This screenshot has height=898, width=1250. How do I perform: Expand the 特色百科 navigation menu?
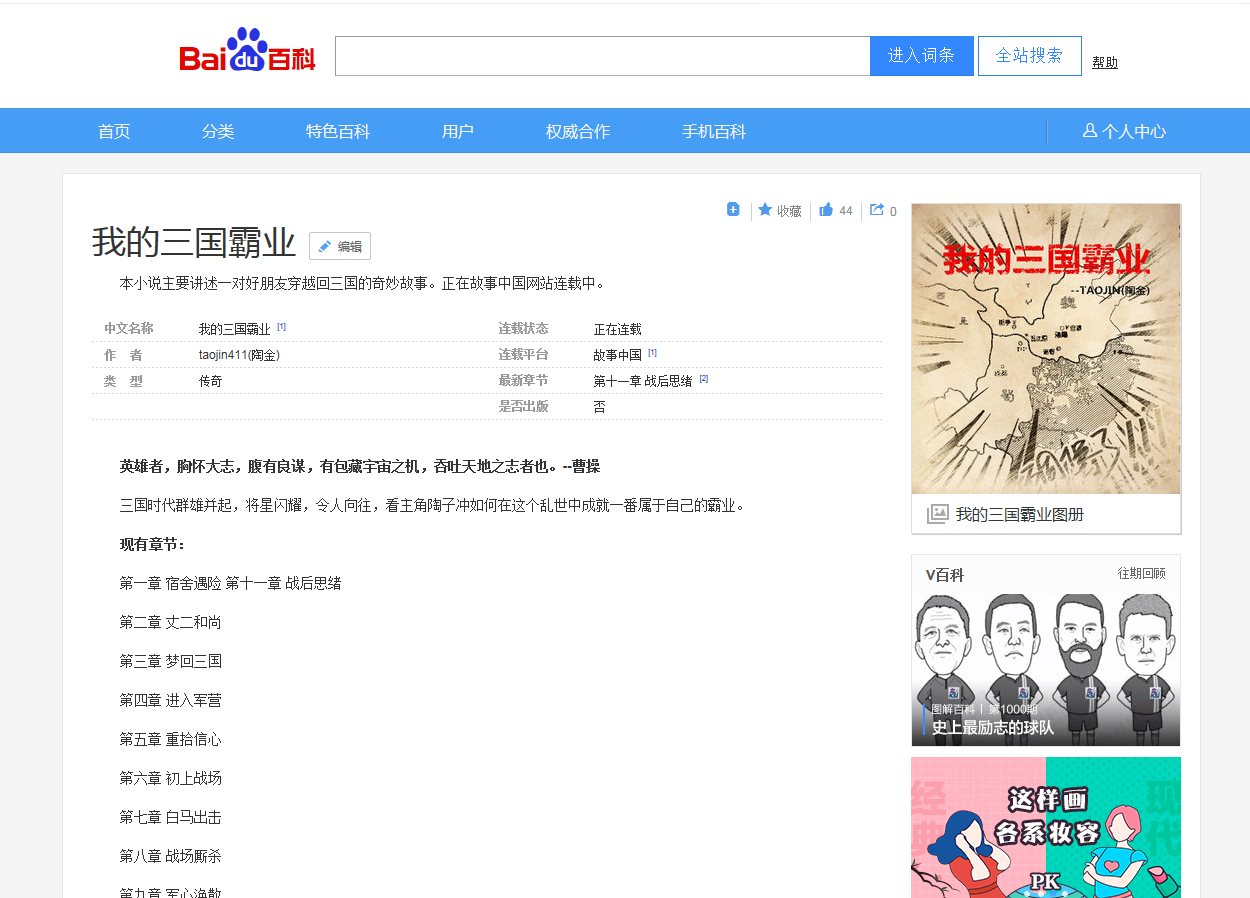(338, 131)
